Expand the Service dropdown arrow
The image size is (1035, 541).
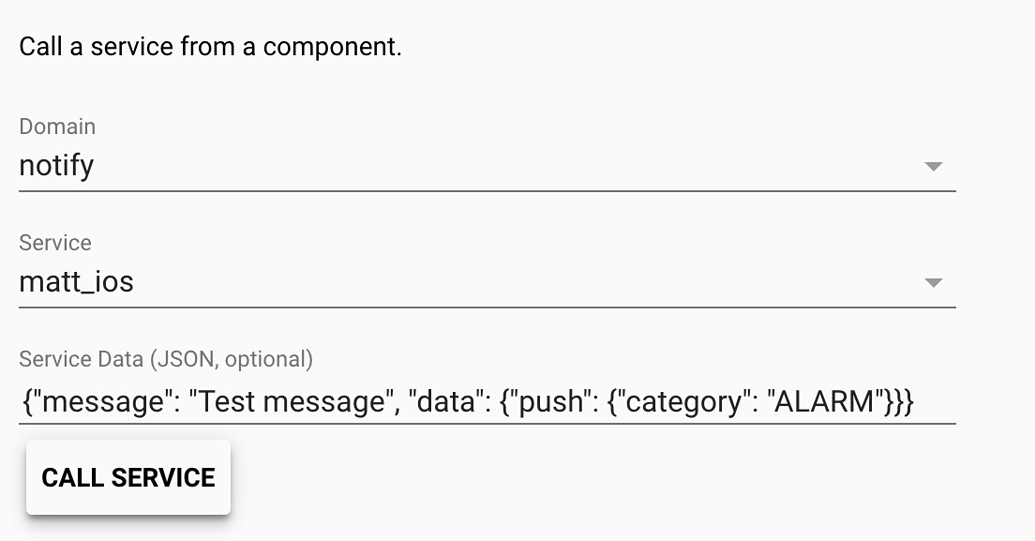[x=933, y=283]
